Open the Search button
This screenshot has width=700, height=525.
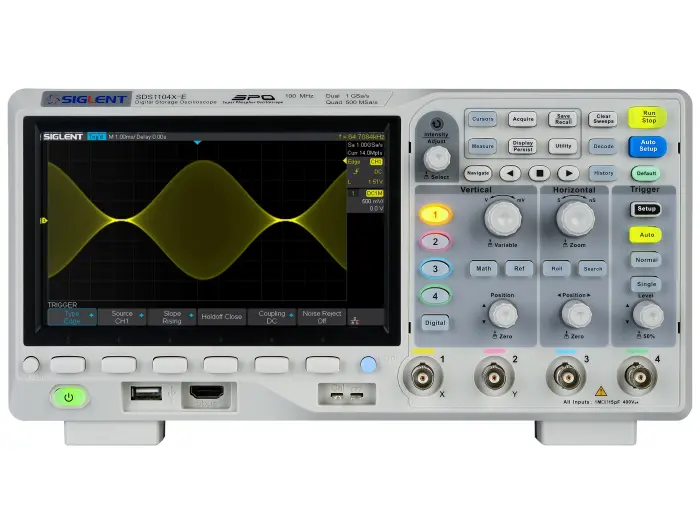[592, 268]
